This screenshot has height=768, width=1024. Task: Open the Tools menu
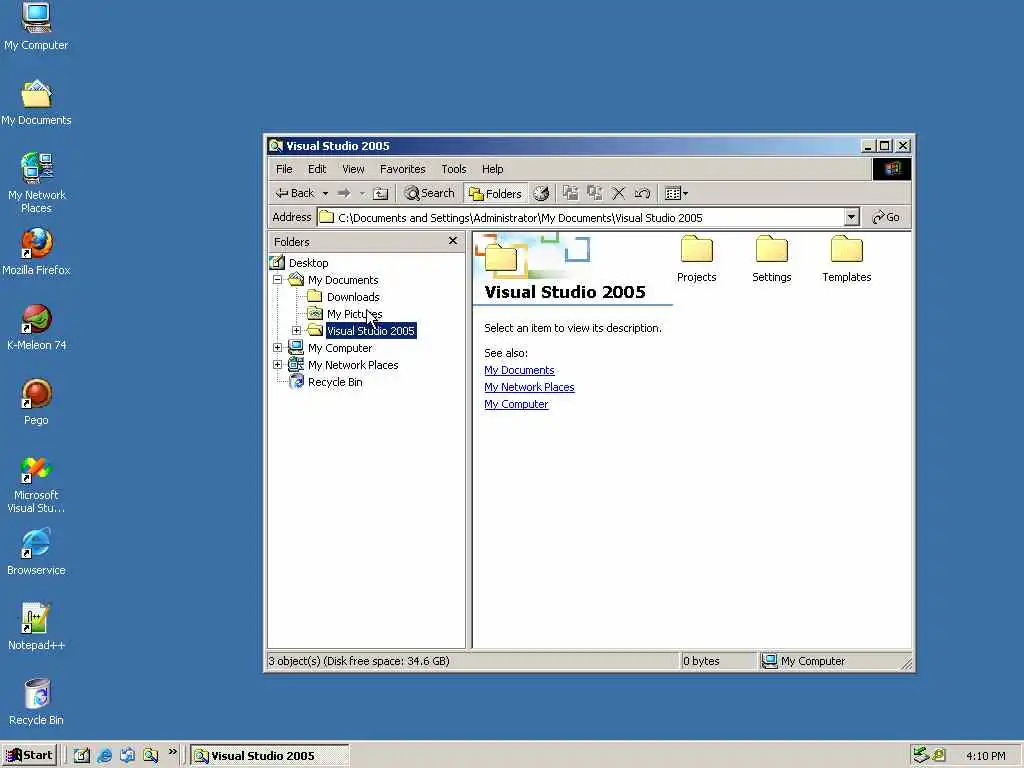[x=453, y=169]
